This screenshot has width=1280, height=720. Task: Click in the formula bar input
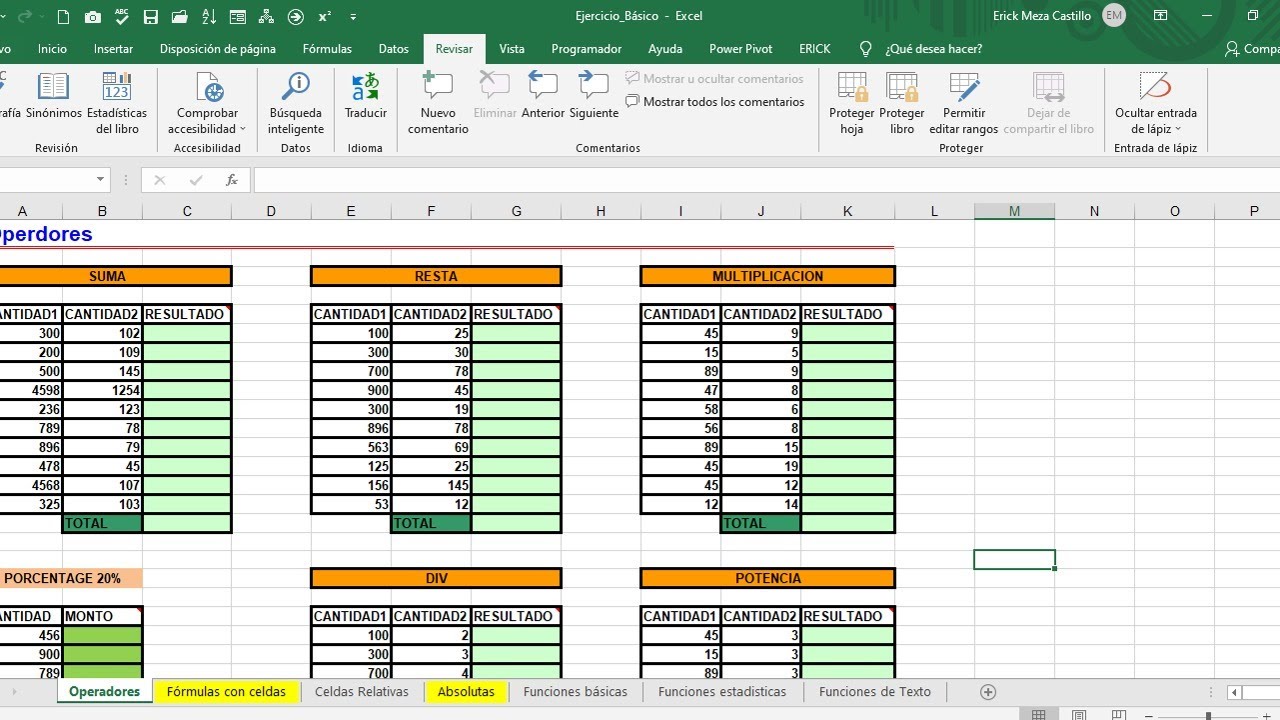pyautogui.click(x=766, y=180)
